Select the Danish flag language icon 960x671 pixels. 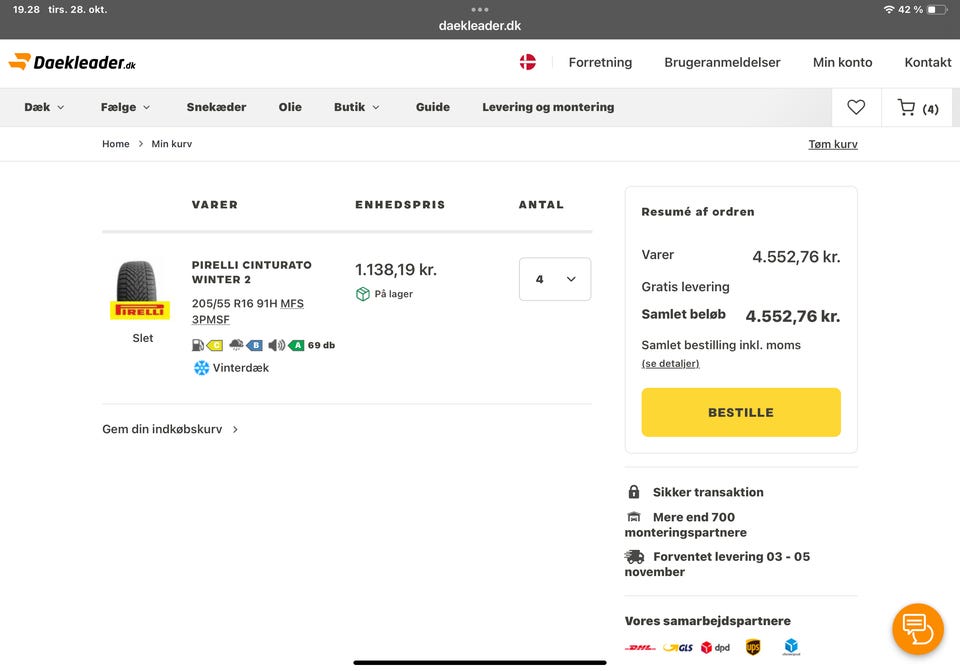(x=528, y=62)
